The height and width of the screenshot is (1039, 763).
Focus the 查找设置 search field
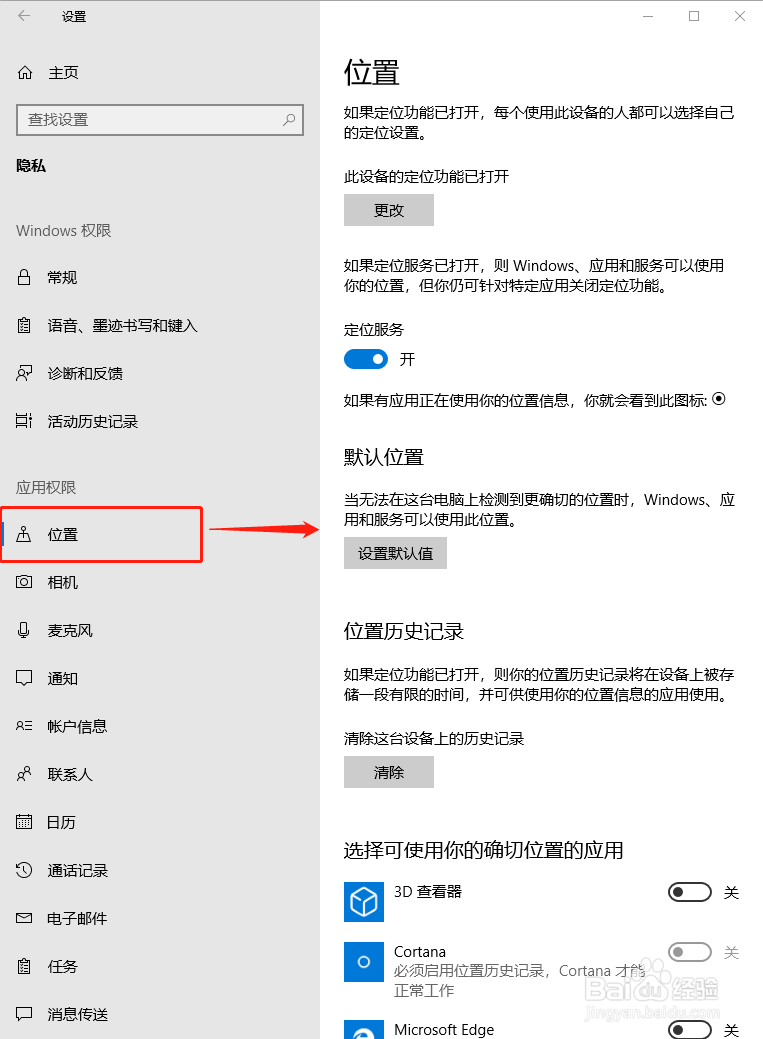[160, 120]
